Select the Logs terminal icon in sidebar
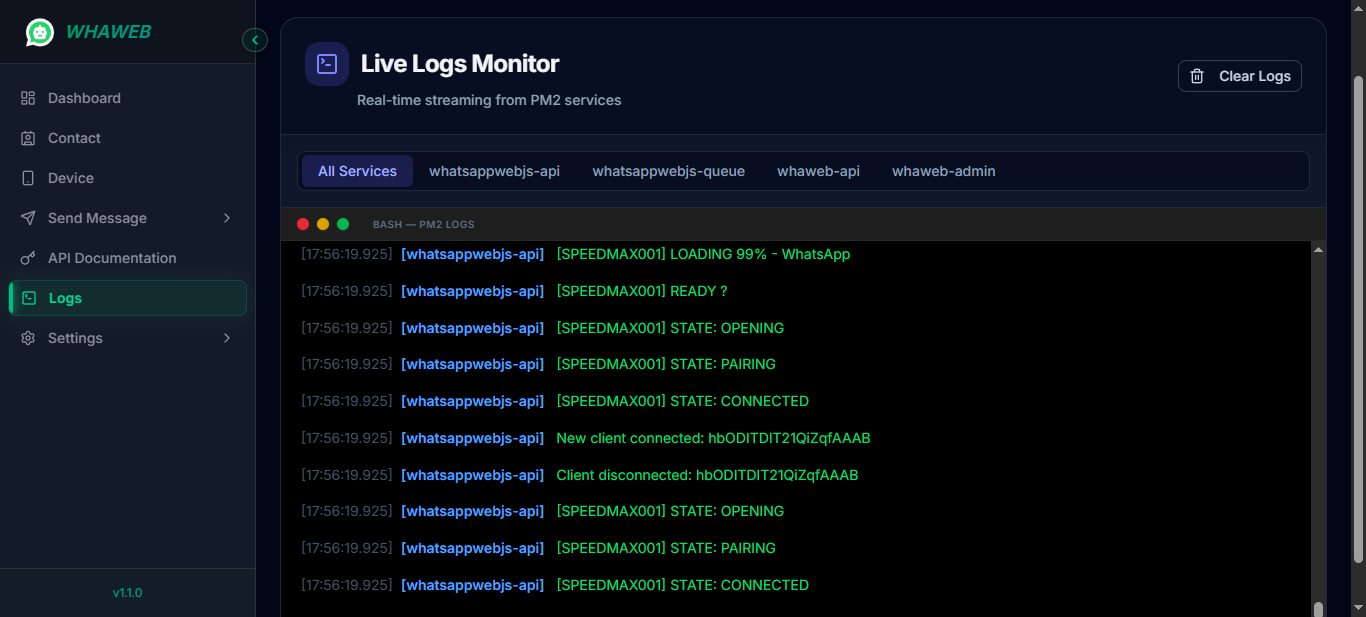 pyautogui.click(x=27, y=297)
